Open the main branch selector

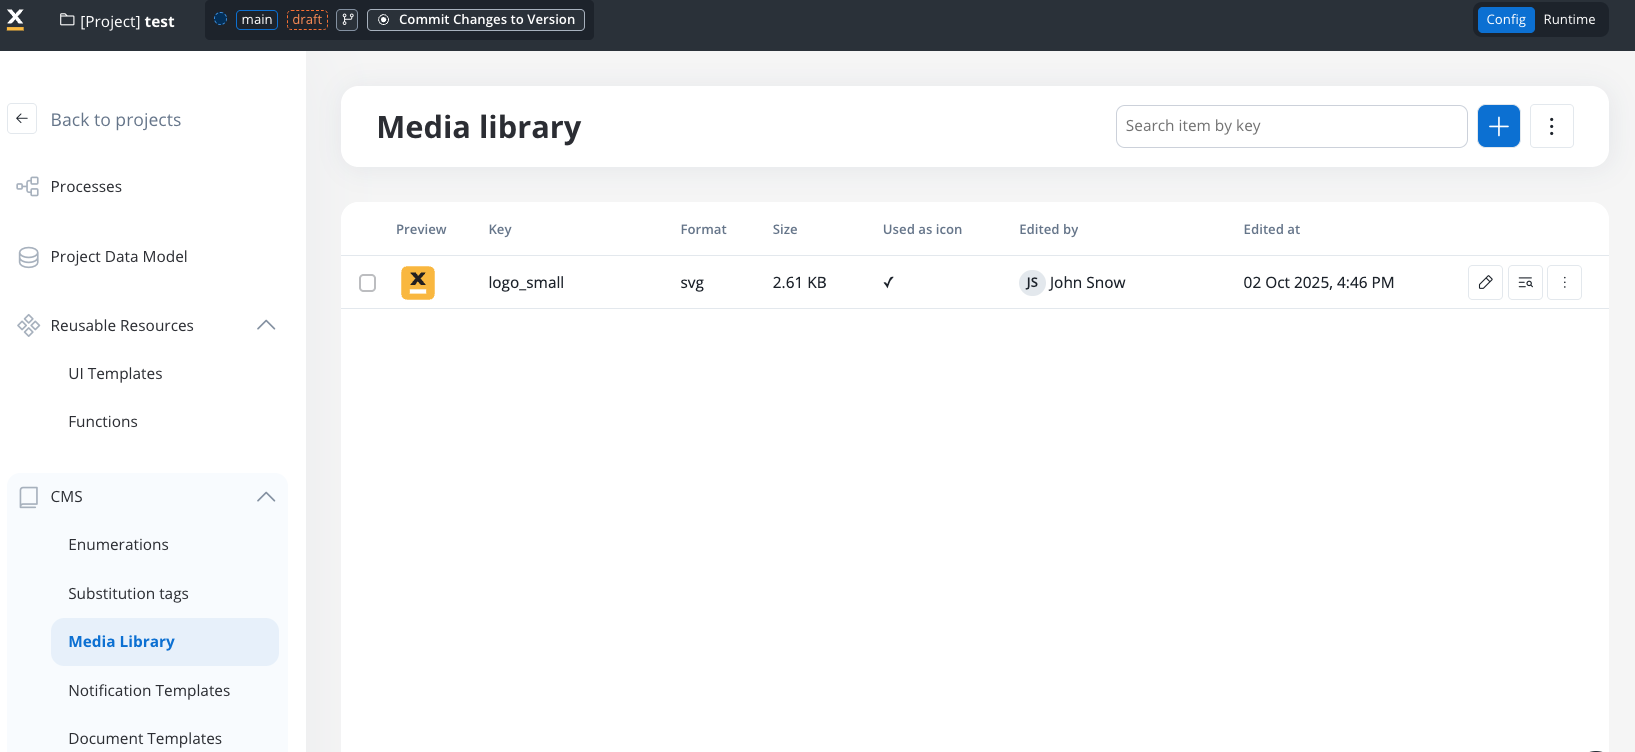(x=256, y=20)
